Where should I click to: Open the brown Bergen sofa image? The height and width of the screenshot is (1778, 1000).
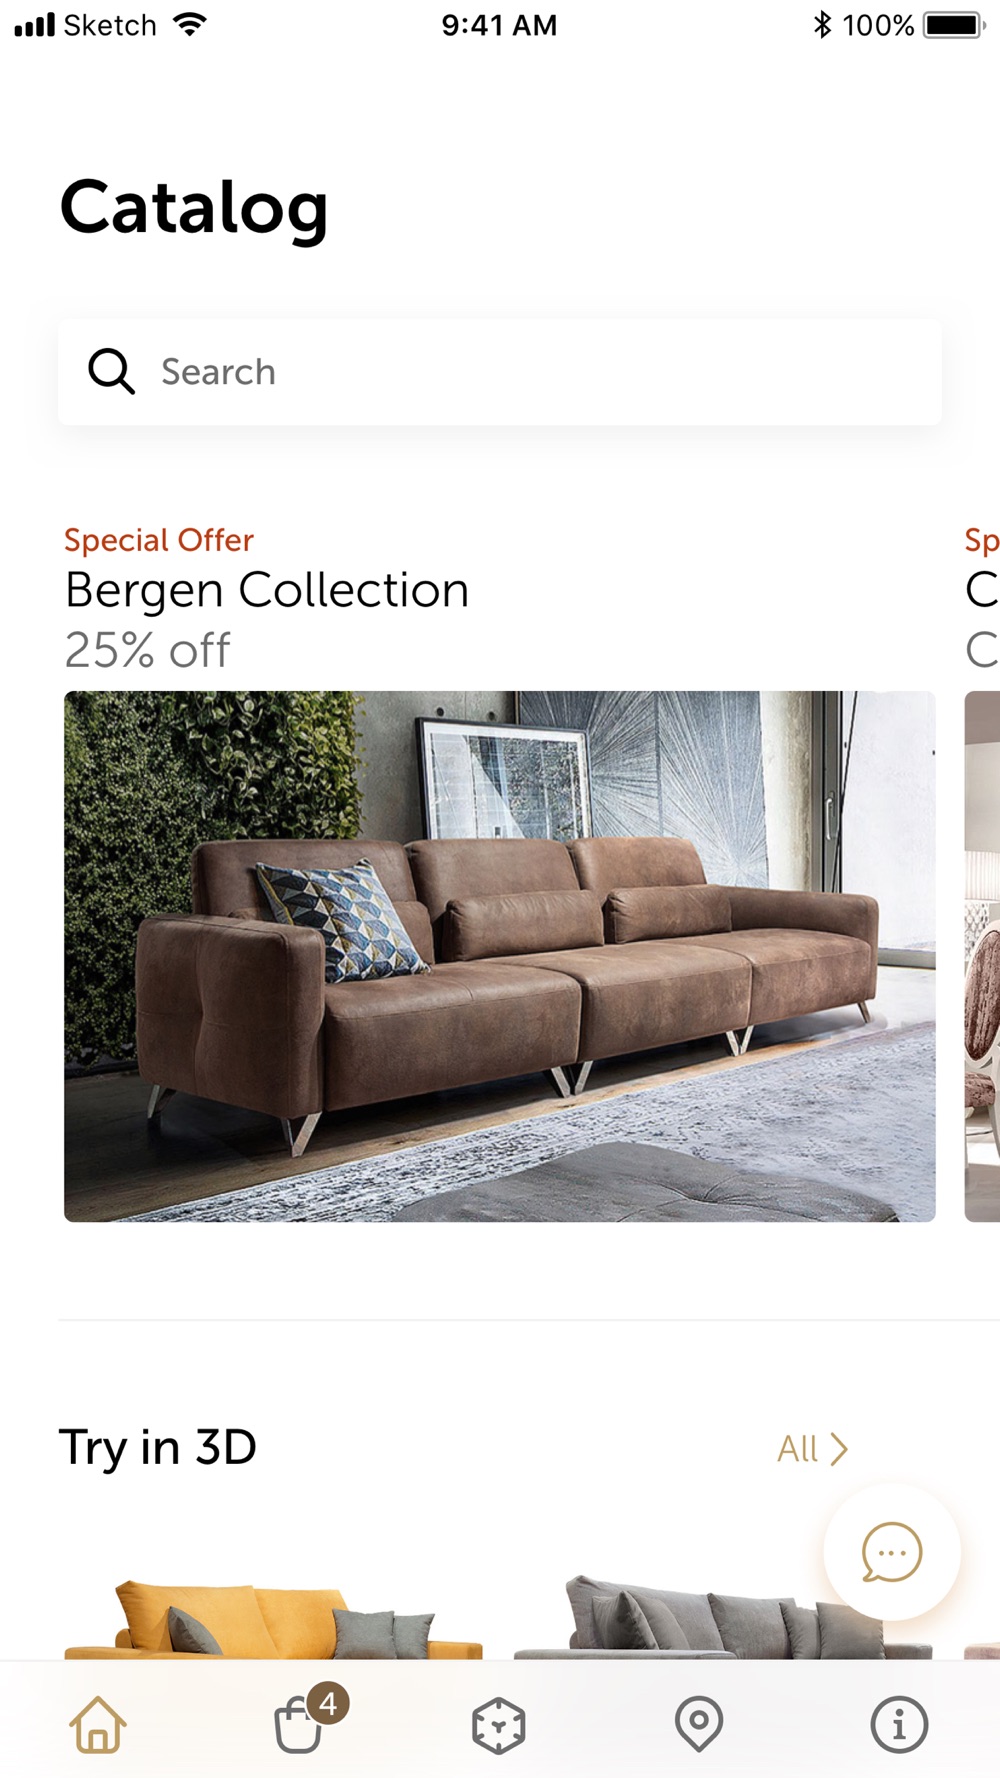[500, 956]
